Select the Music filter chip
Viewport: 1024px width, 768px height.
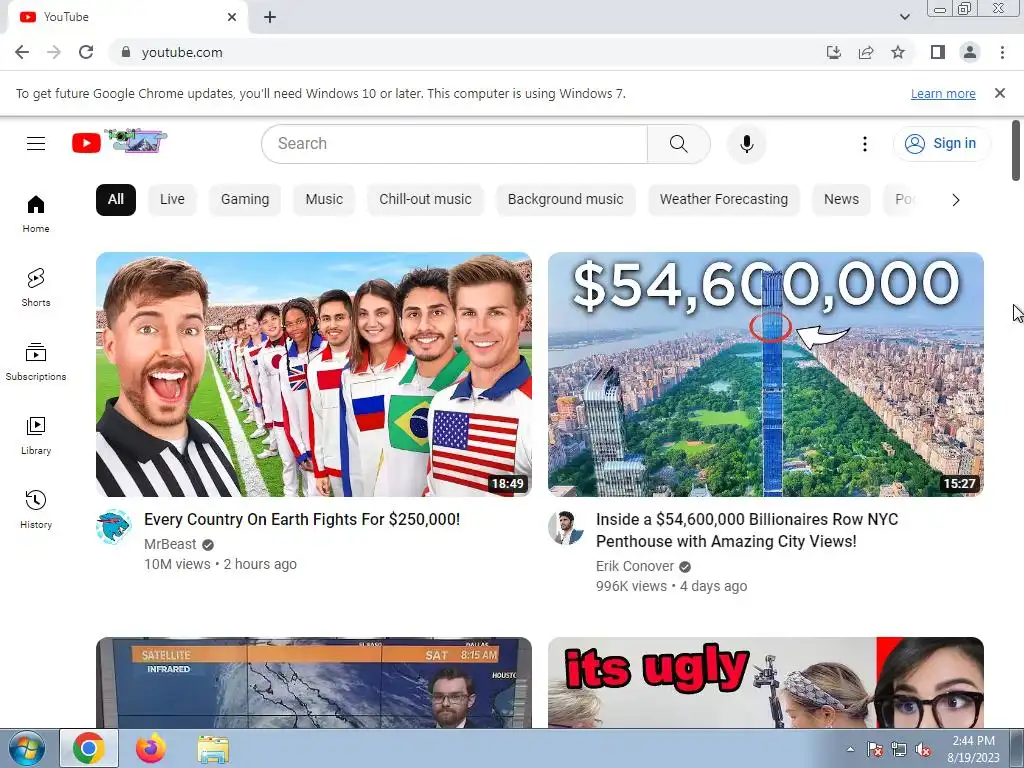coord(324,200)
